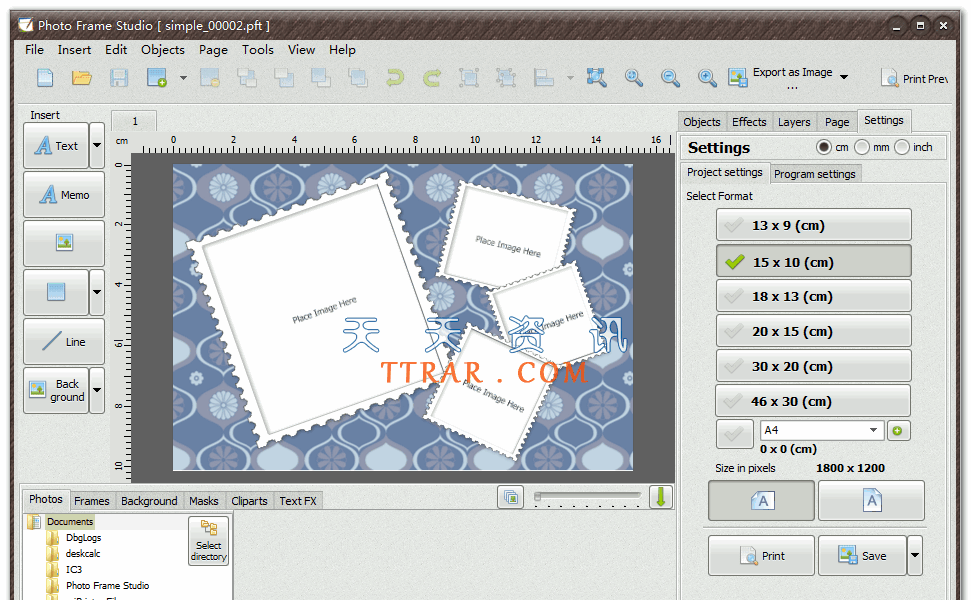The width and height of the screenshot is (971, 600).
Task: Click the Undo arrow icon
Action: click(394, 78)
